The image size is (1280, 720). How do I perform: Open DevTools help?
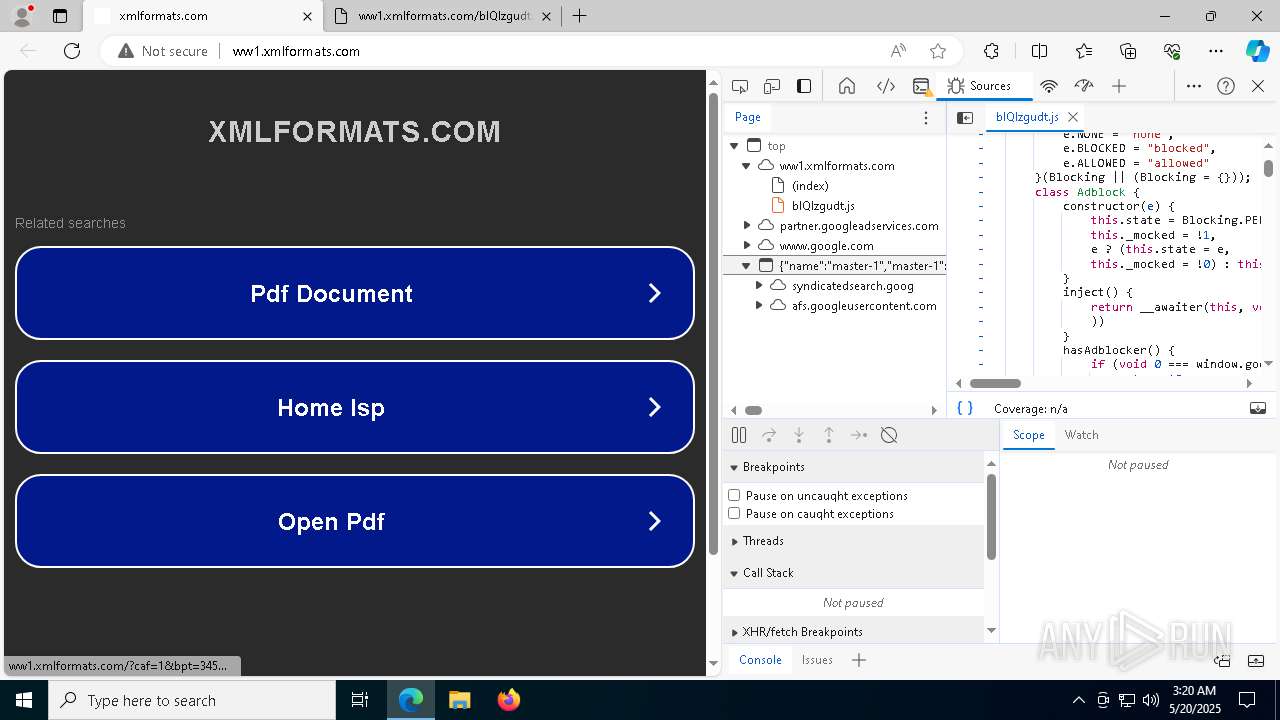pyautogui.click(x=1226, y=86)
